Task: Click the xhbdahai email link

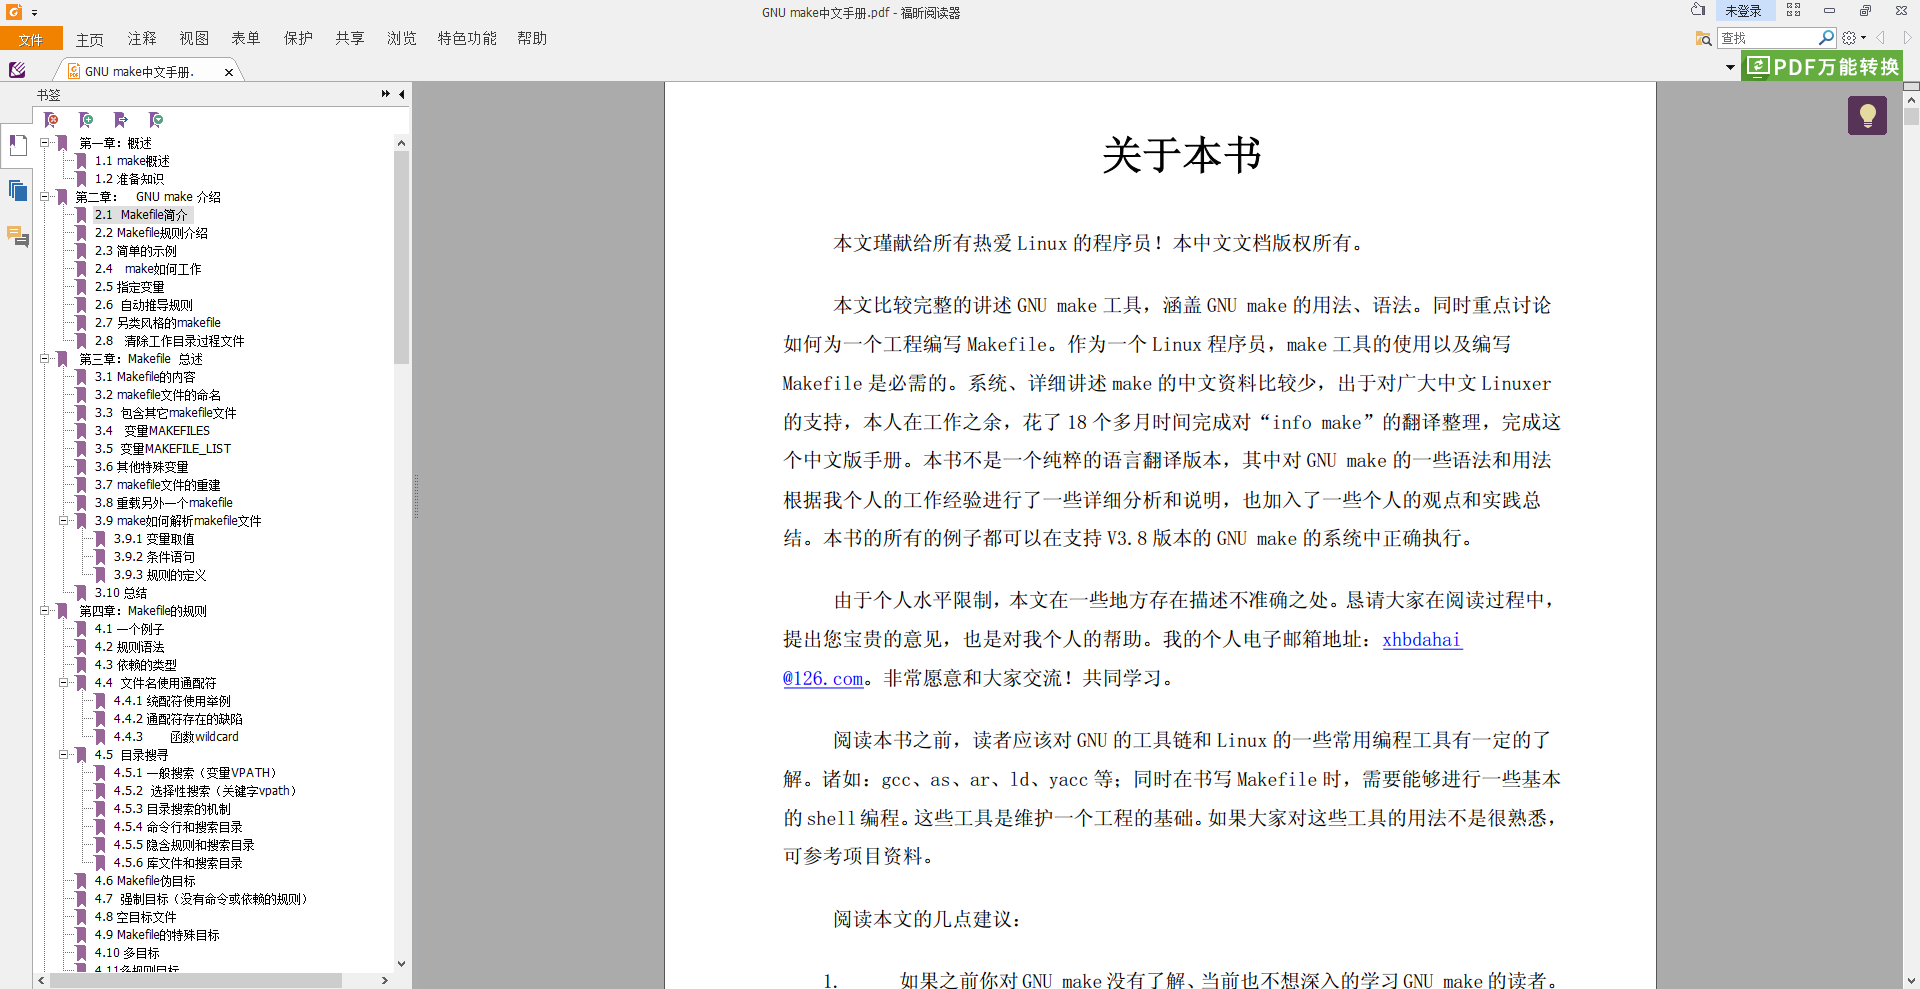Action: point(1421,640)
